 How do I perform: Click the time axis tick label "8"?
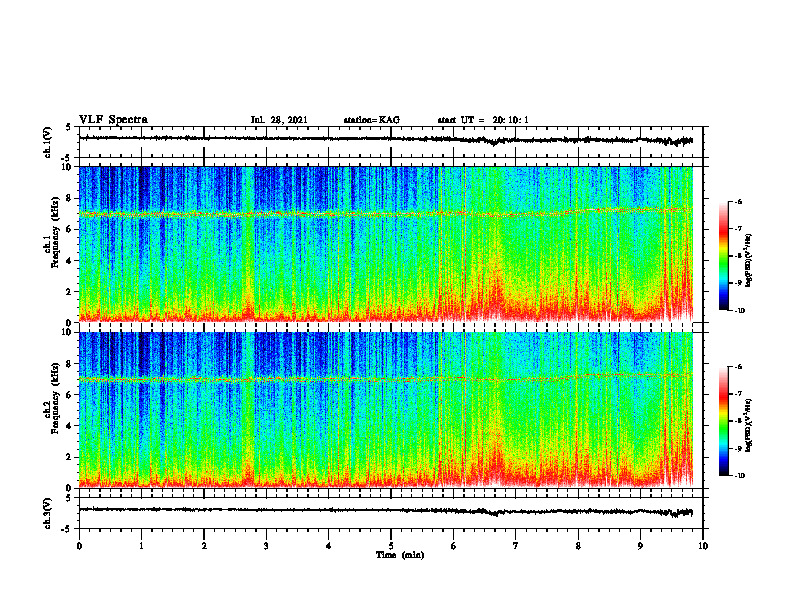578,546
